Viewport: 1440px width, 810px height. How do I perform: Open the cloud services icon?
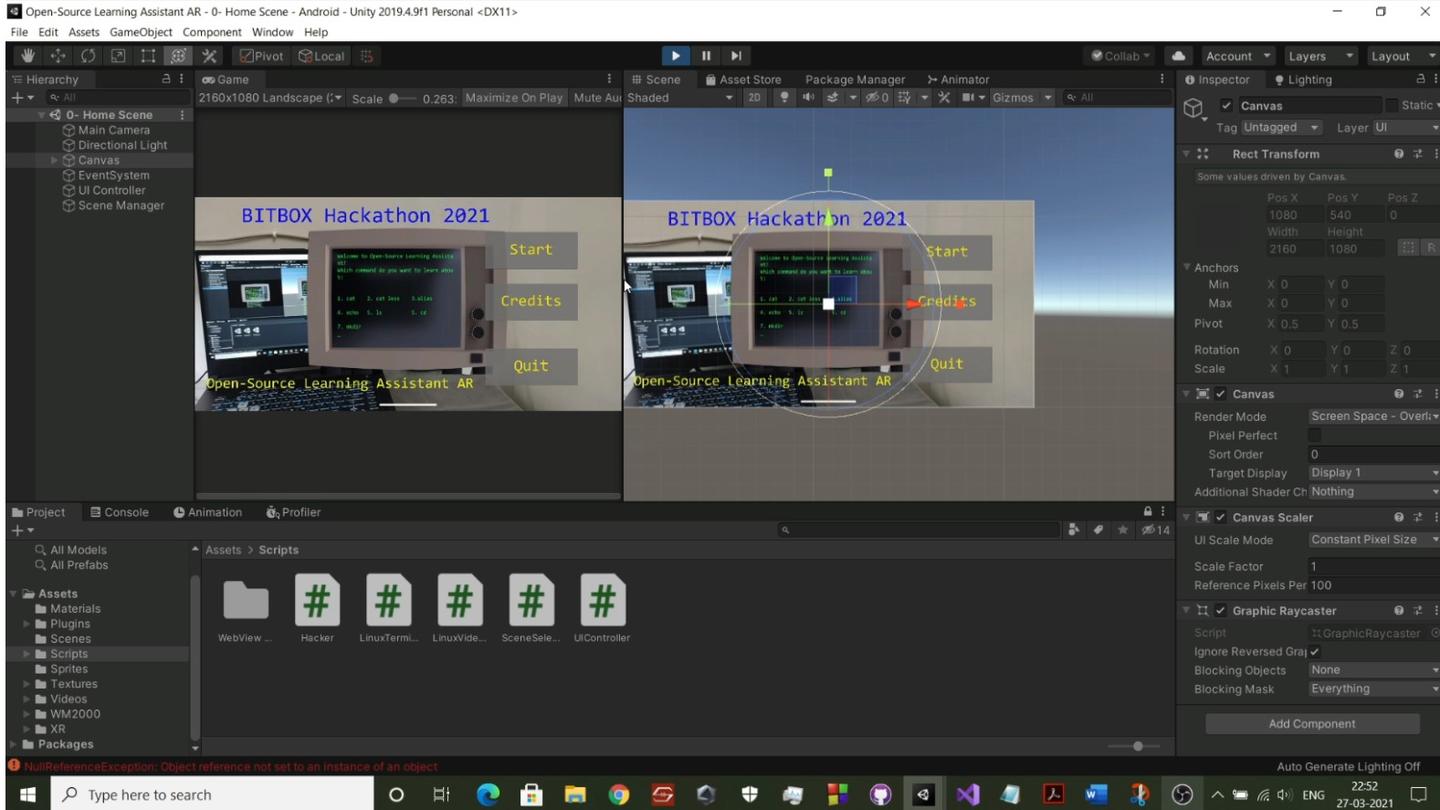(1178, 56)
